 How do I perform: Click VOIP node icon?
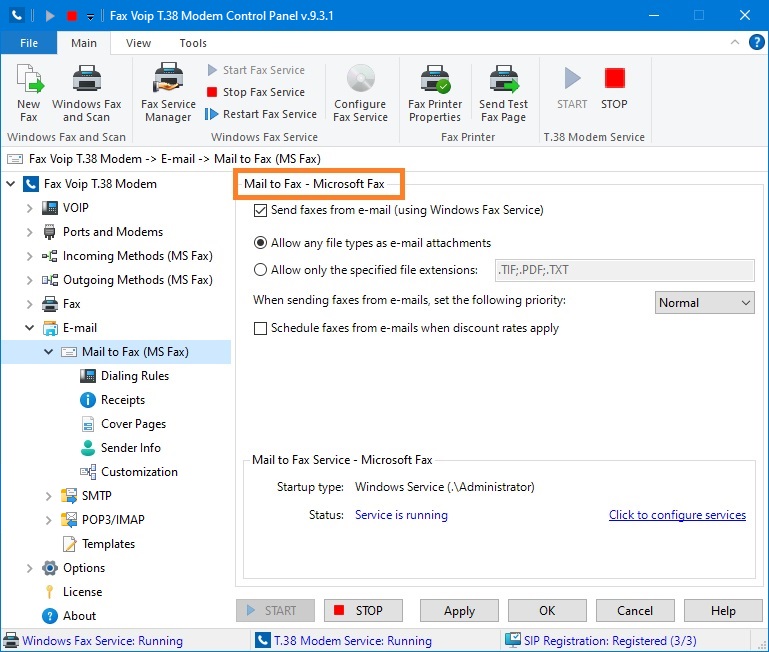(x=50, y=208)
